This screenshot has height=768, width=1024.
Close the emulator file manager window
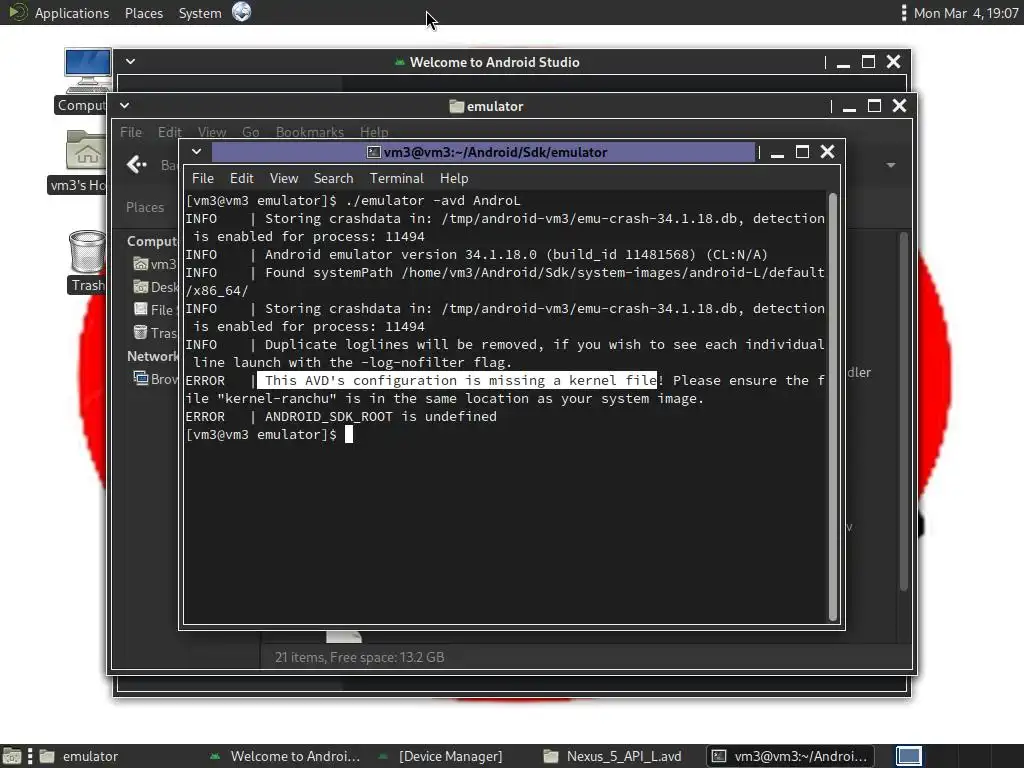899,106
